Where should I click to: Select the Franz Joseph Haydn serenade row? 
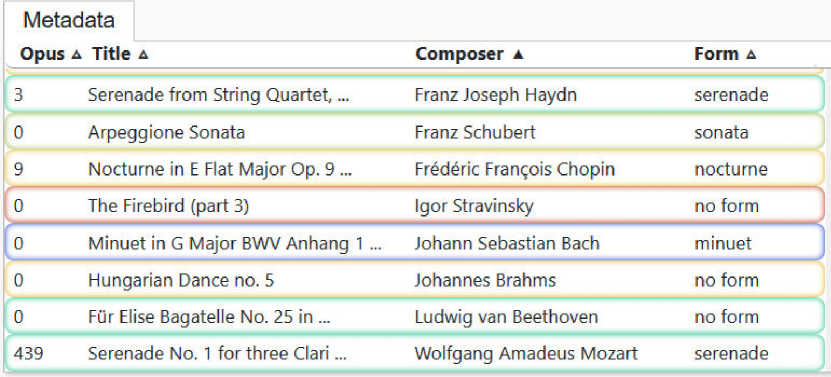(x=414, y=94)
